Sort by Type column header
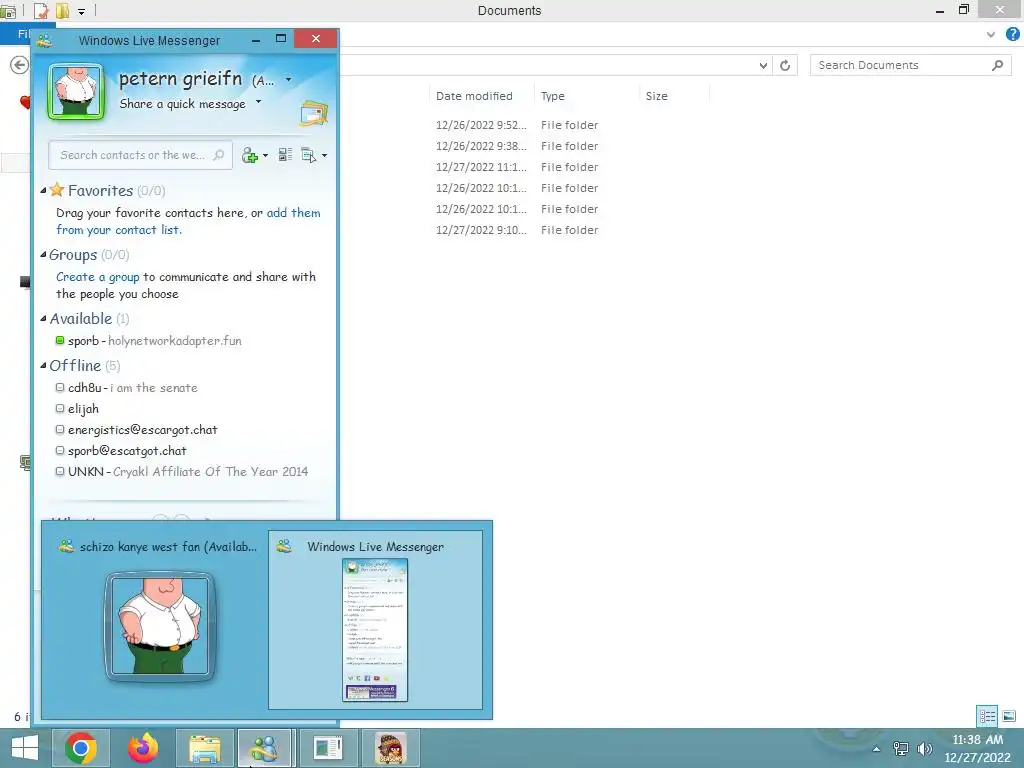This screenshot has height=768, width=1024. pos(552,96)
